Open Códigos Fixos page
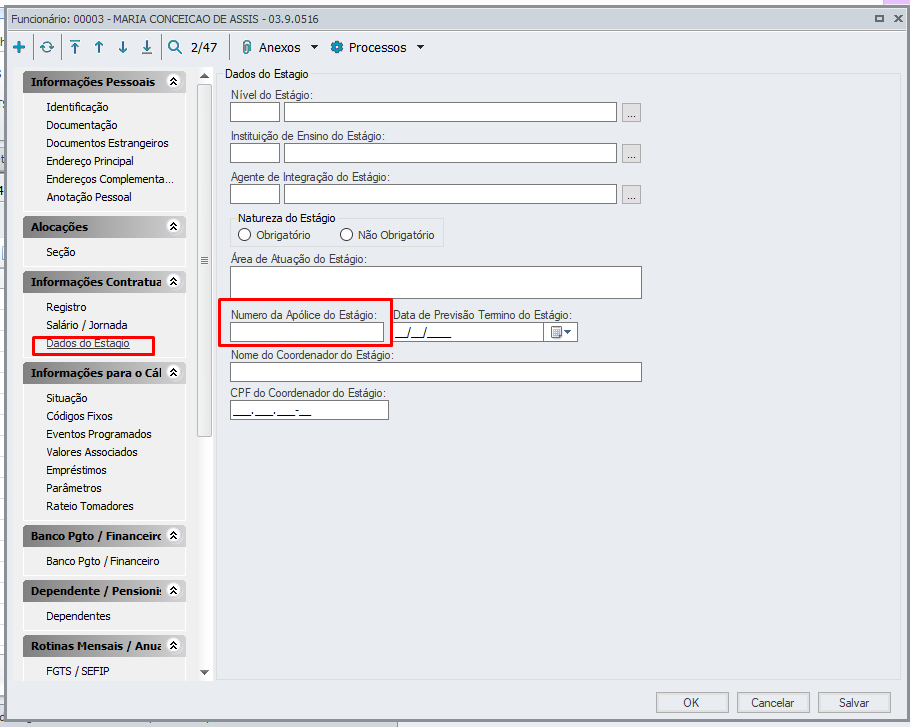The image size is (910, 727). (80, 416)
